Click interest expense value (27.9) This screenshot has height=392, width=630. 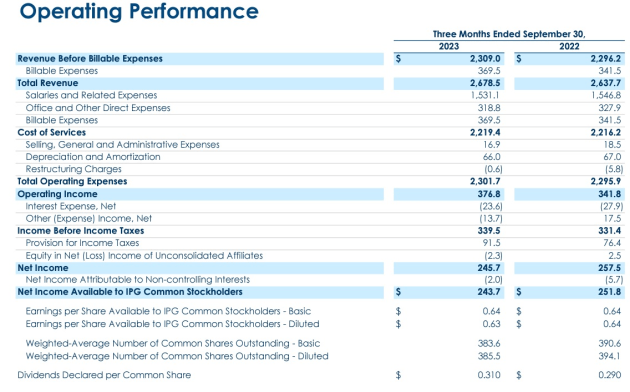click(612, 206)
